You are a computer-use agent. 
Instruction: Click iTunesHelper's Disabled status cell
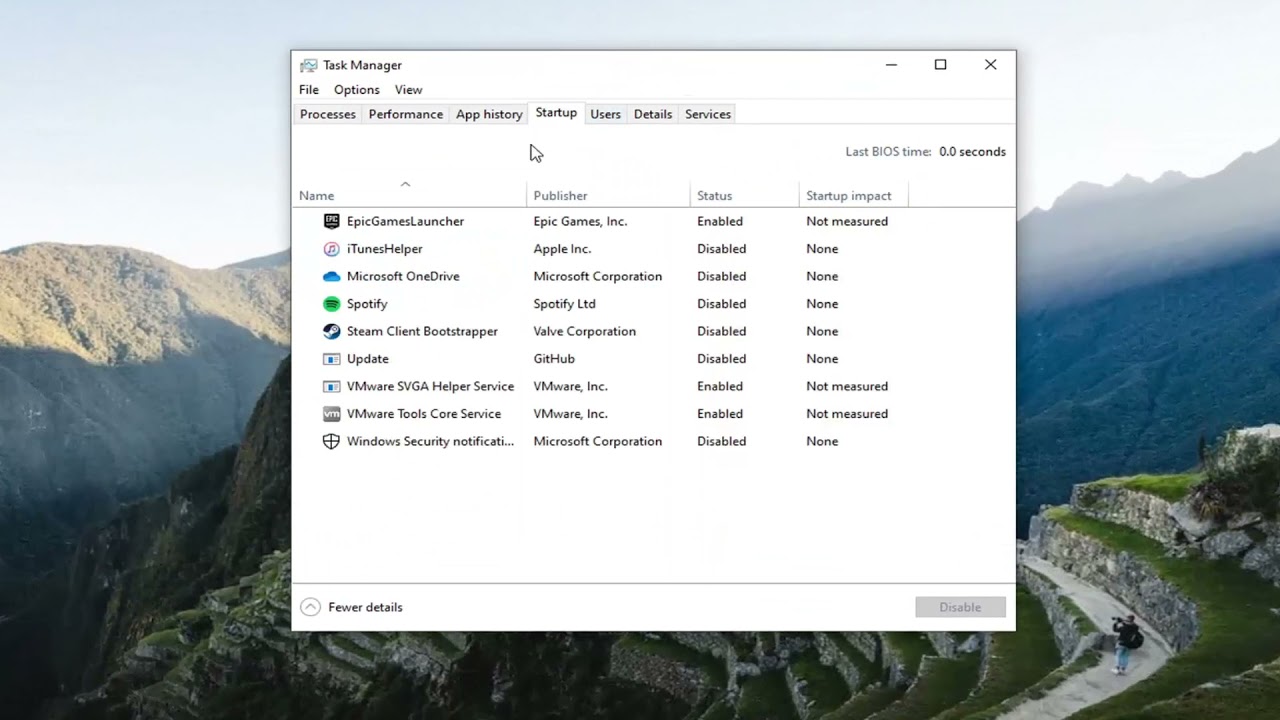click(x=721, y=249)
